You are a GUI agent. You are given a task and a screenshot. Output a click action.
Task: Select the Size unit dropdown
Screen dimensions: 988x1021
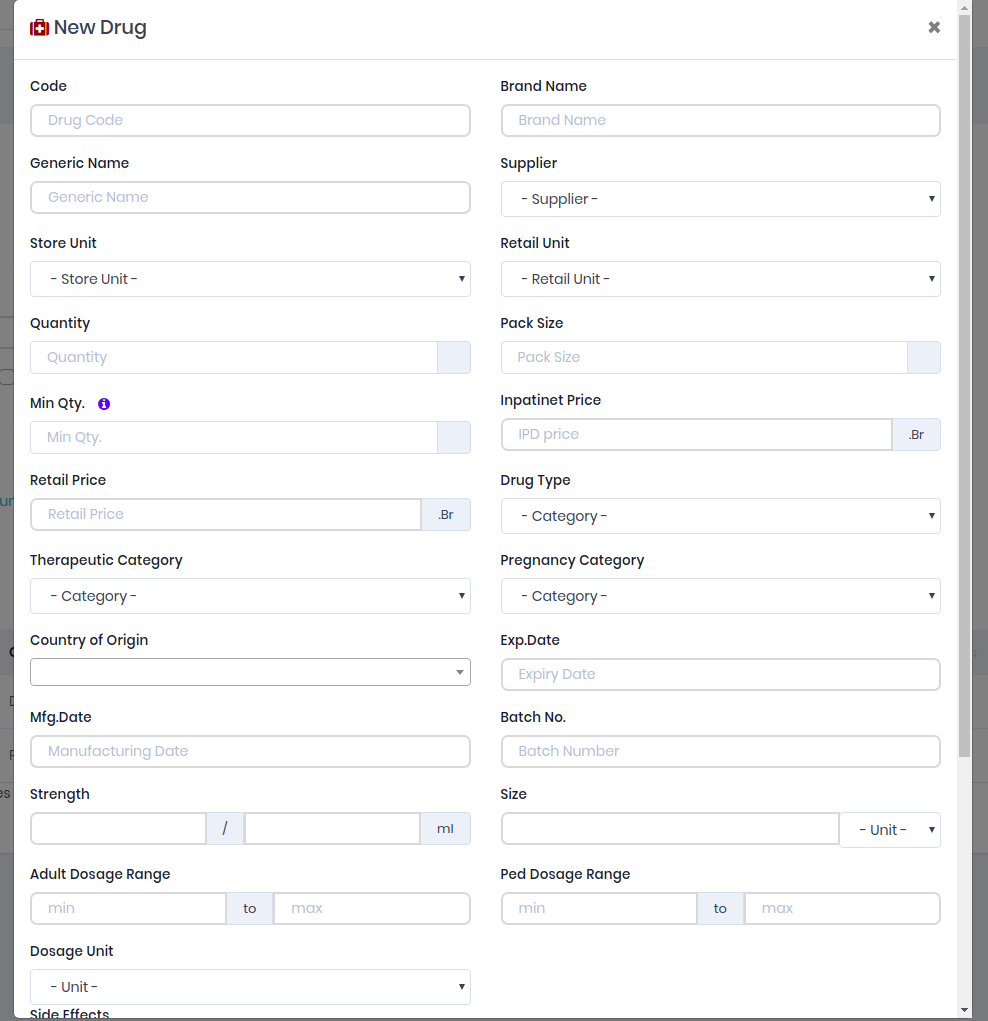tap(890, 830)
